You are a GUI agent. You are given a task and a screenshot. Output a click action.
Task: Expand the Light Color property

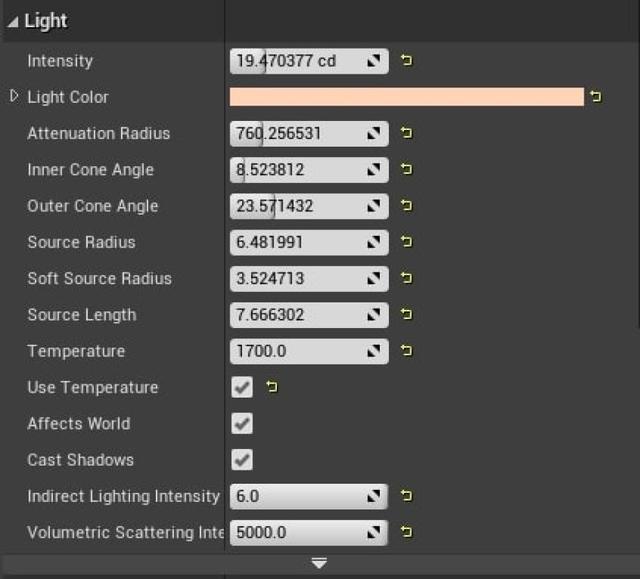tap(14, 97)
